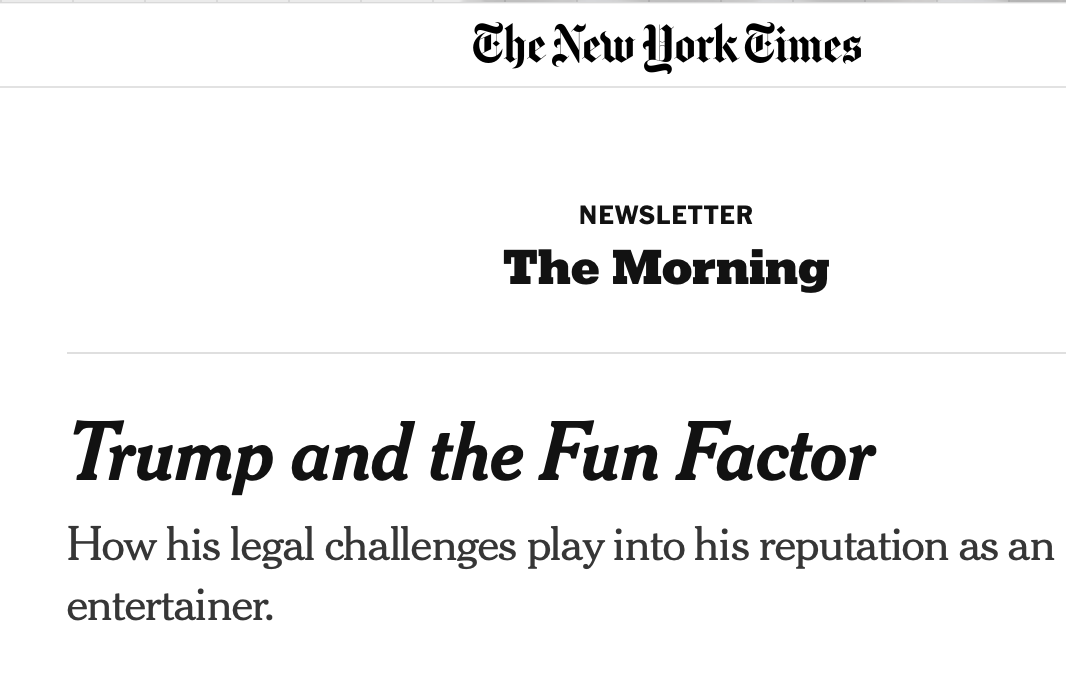Click the subheading about his legal challenges
Viewport: 1066px width, 688px height.
pyautogui.click(x=561, y=574)
